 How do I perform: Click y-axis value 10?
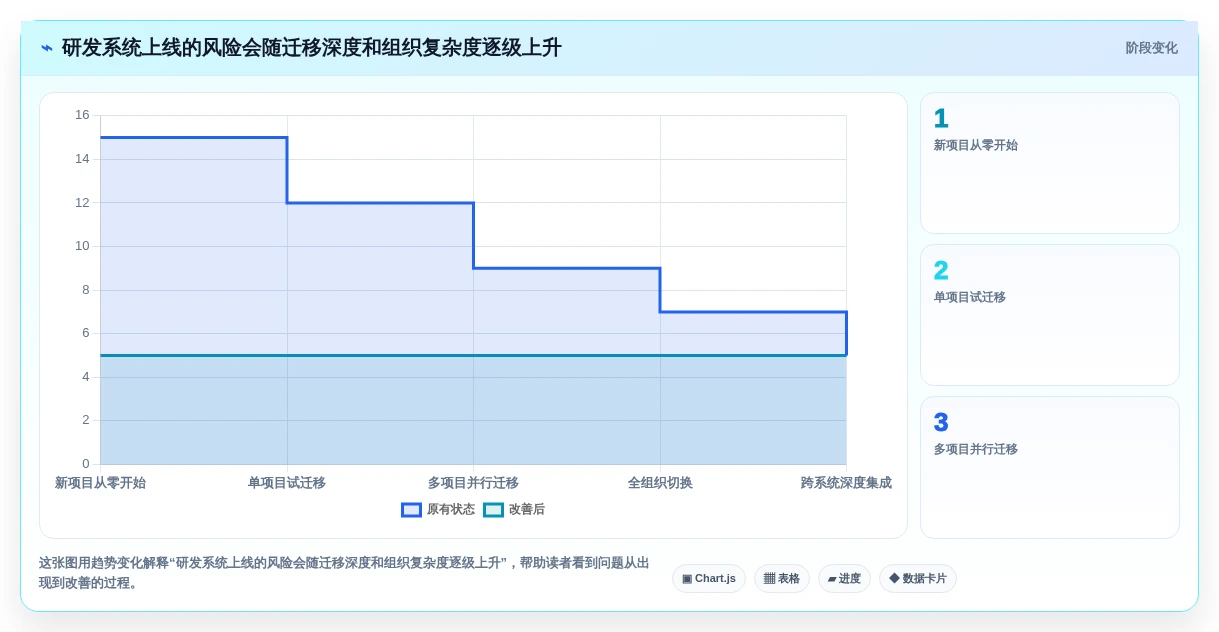[82, 246]
